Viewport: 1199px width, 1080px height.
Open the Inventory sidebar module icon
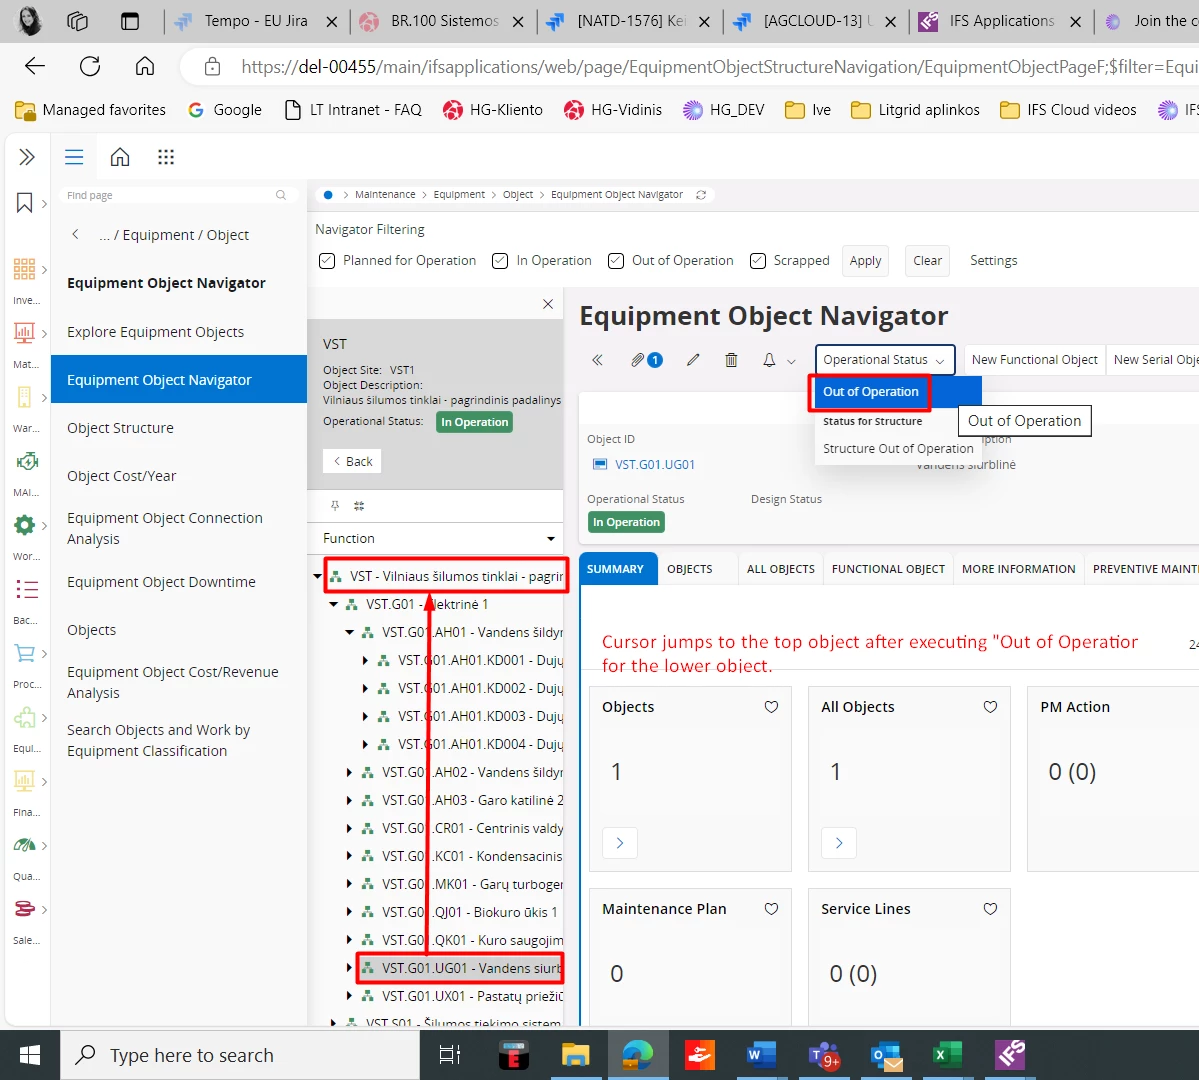pyautogui.click(x=24, y=268)
